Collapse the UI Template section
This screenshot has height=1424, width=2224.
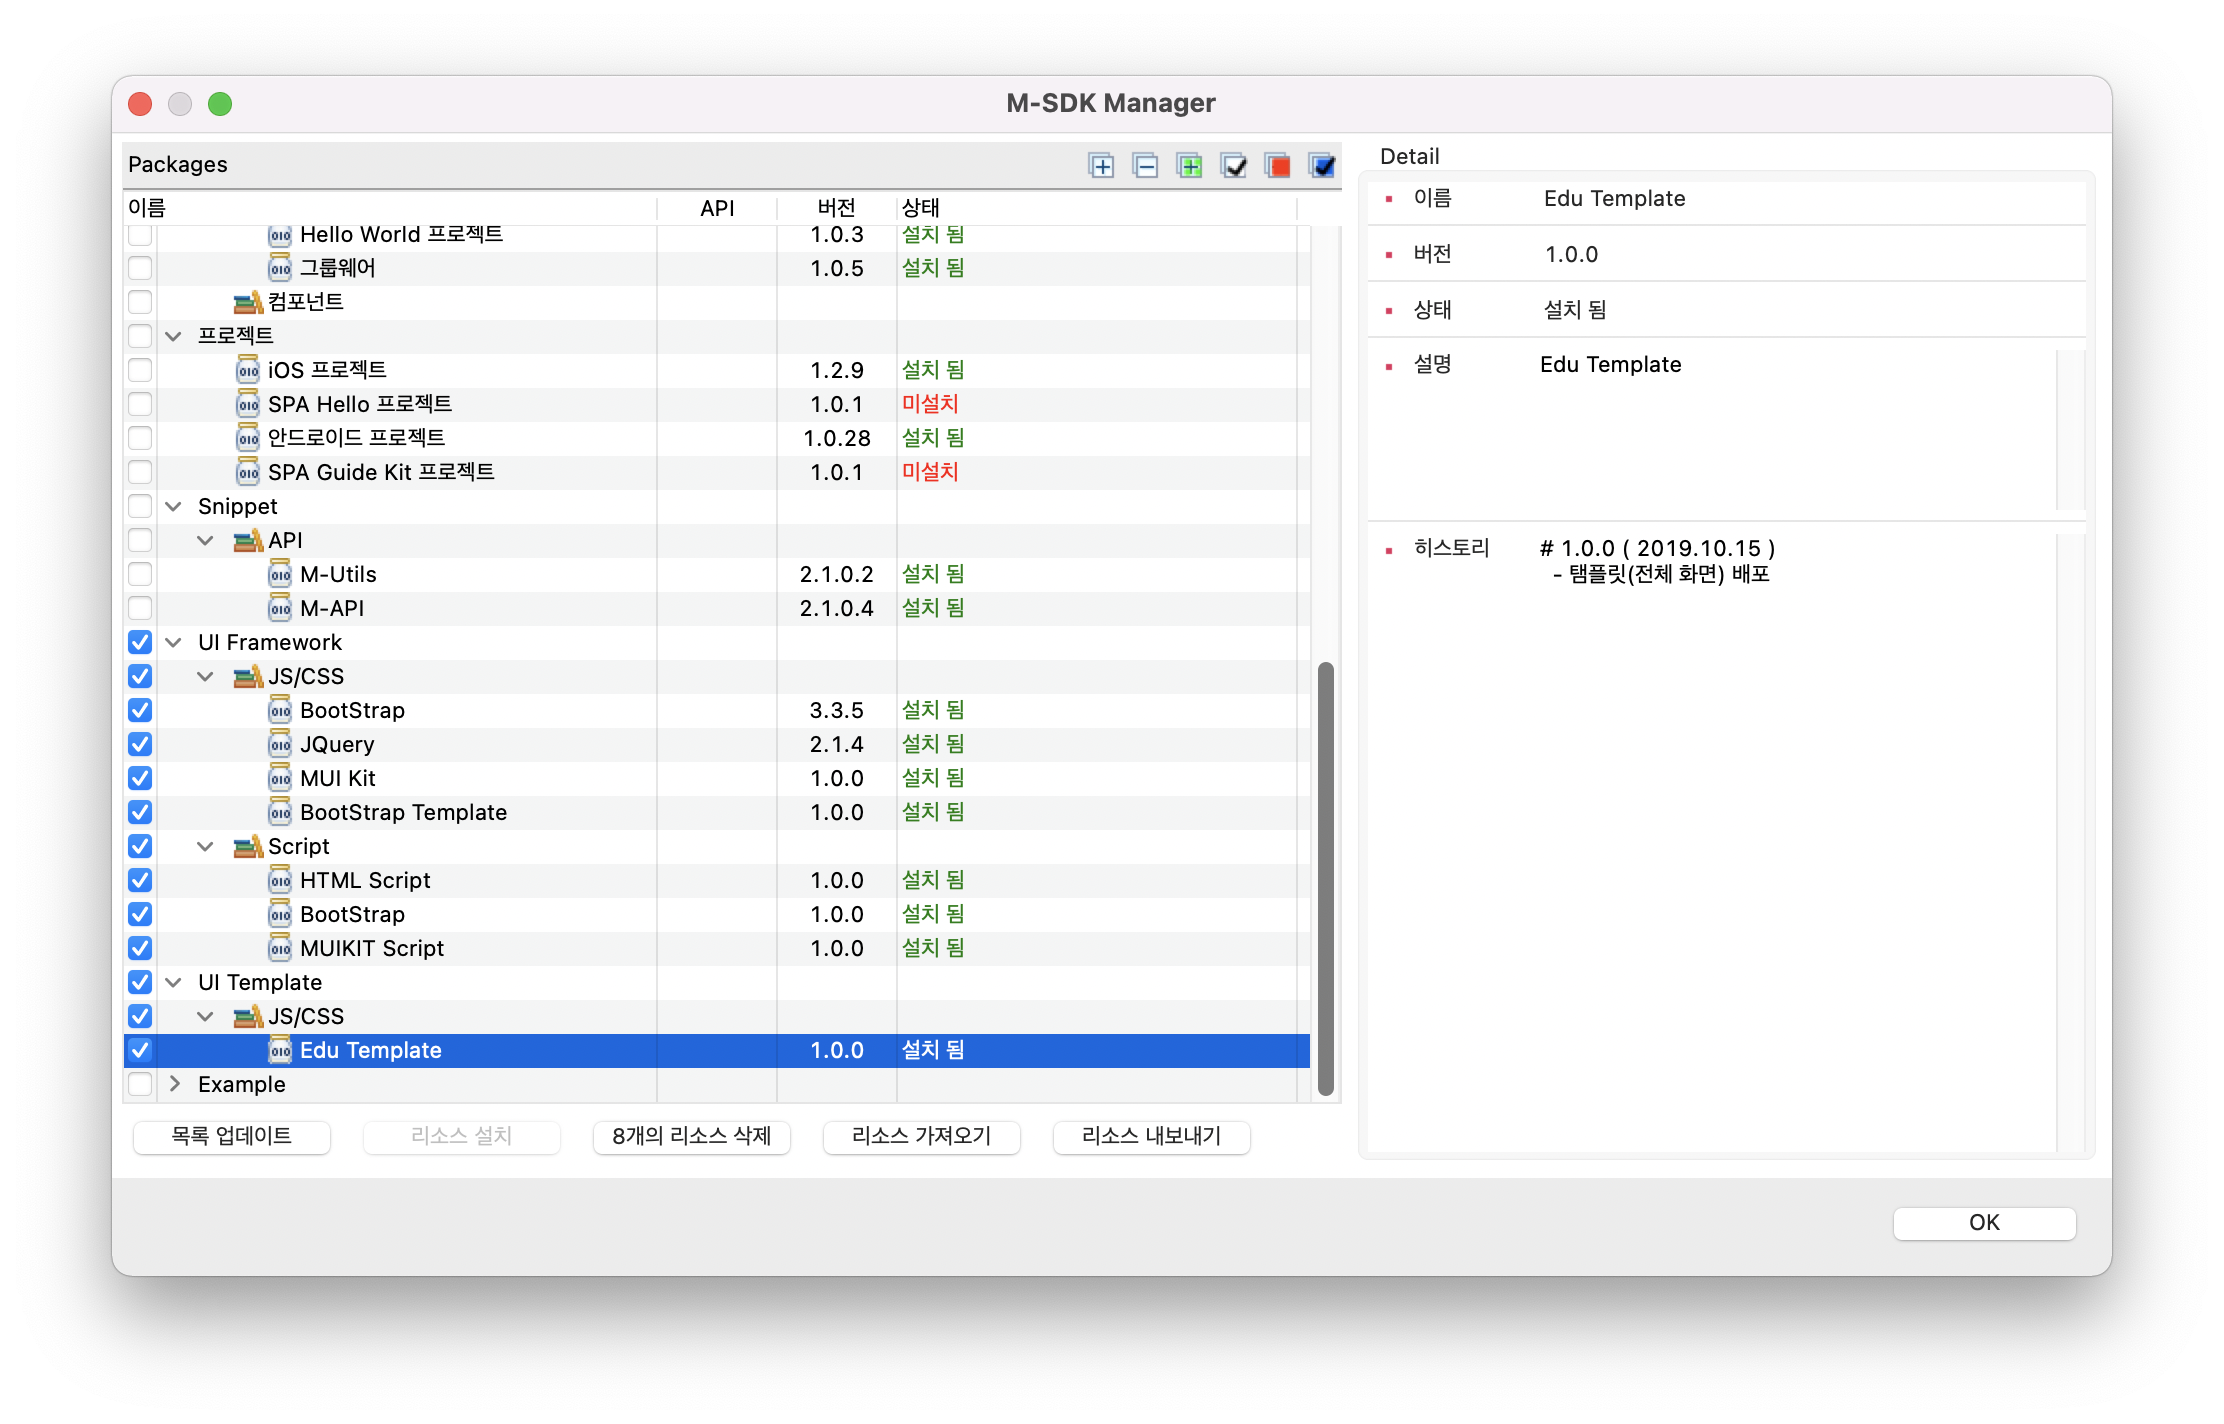173,982
